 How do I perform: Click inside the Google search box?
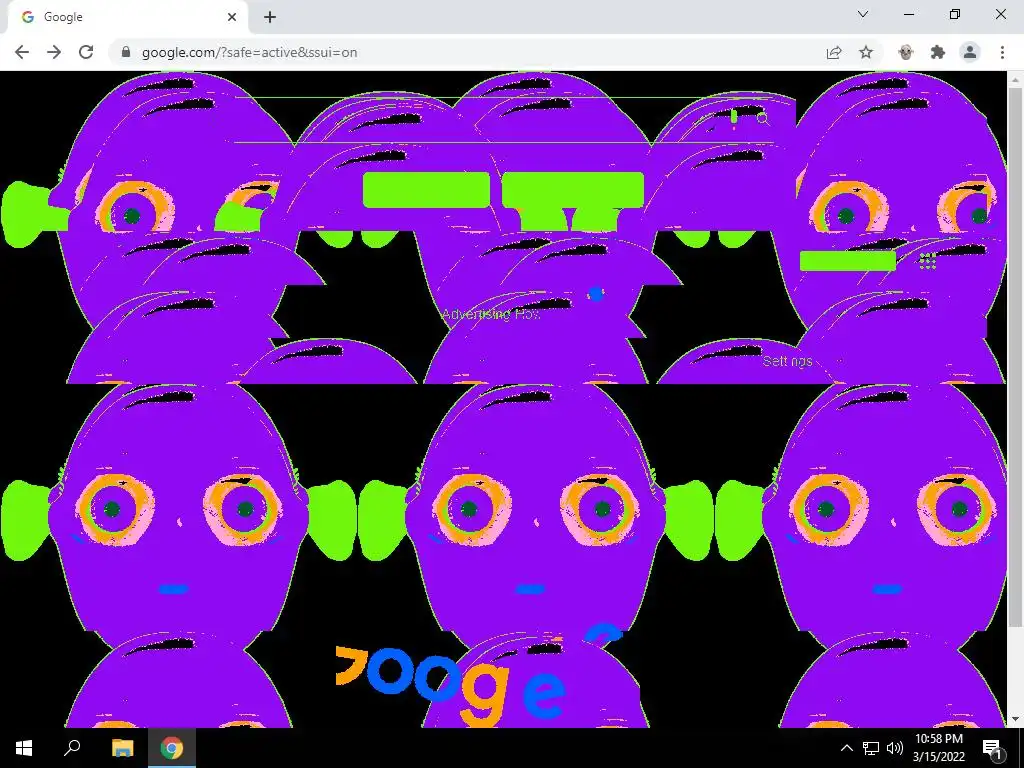tap(503, 120)
